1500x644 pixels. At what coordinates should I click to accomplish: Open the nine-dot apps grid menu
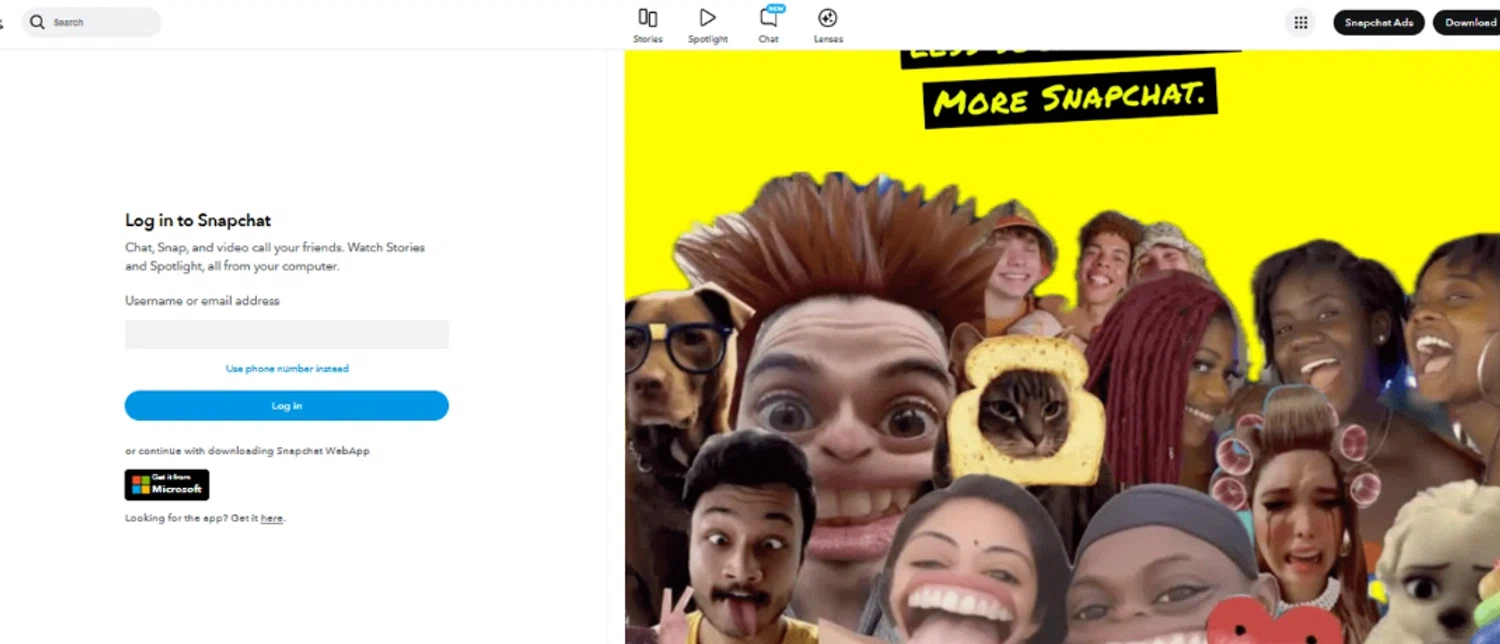1301,22
